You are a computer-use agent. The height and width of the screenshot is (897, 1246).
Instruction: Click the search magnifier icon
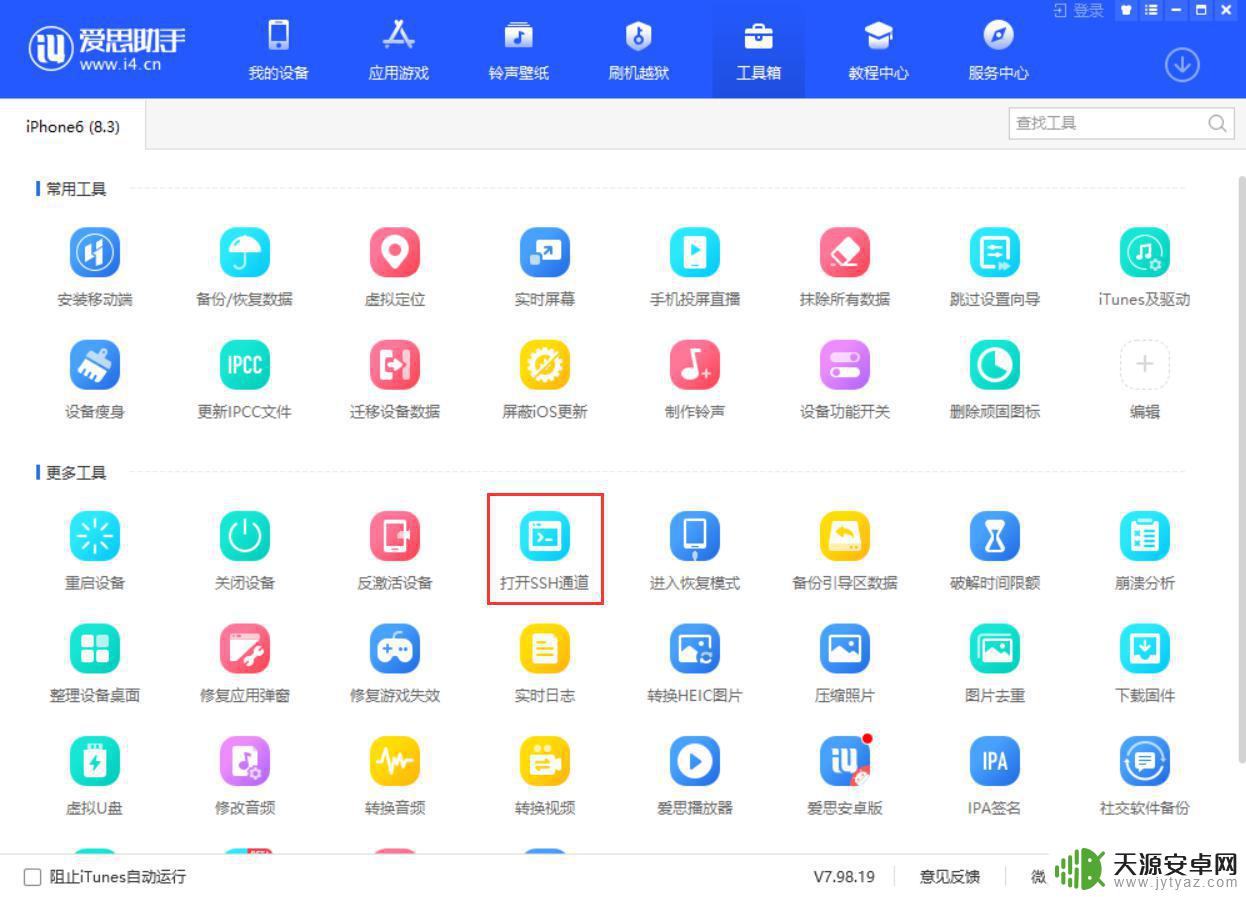pos(1217,123)
